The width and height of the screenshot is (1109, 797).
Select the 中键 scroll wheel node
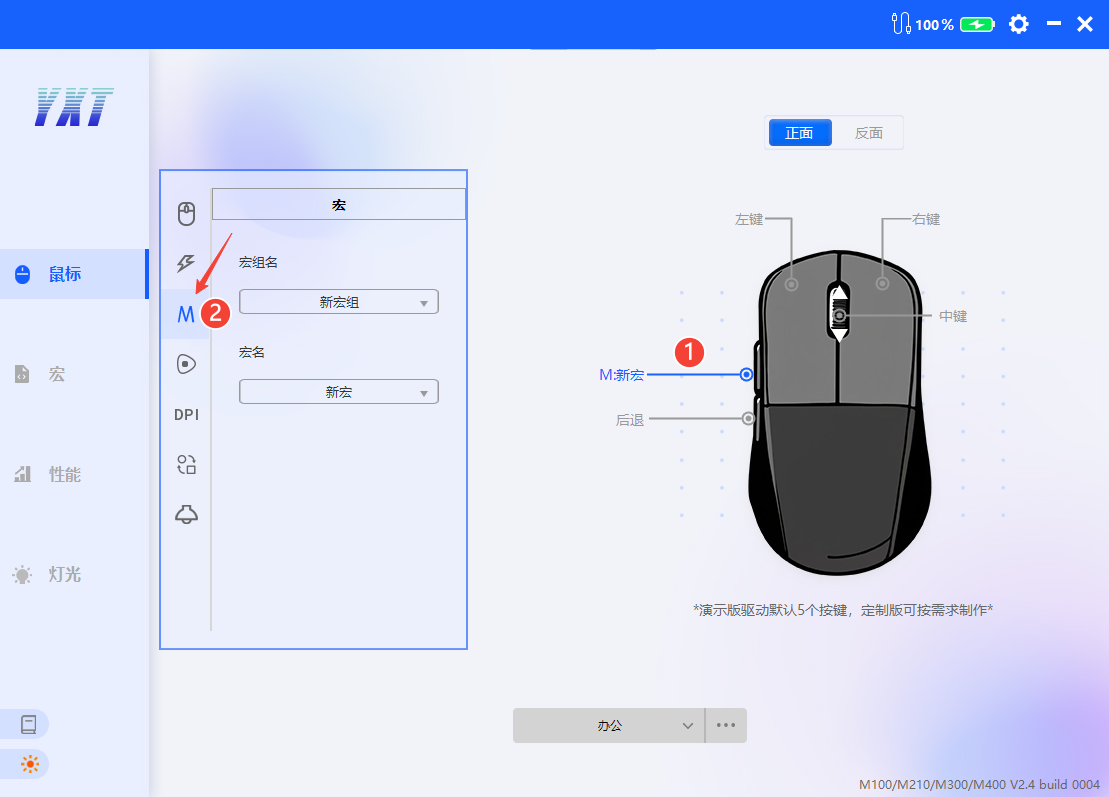(x=840, y=316)
